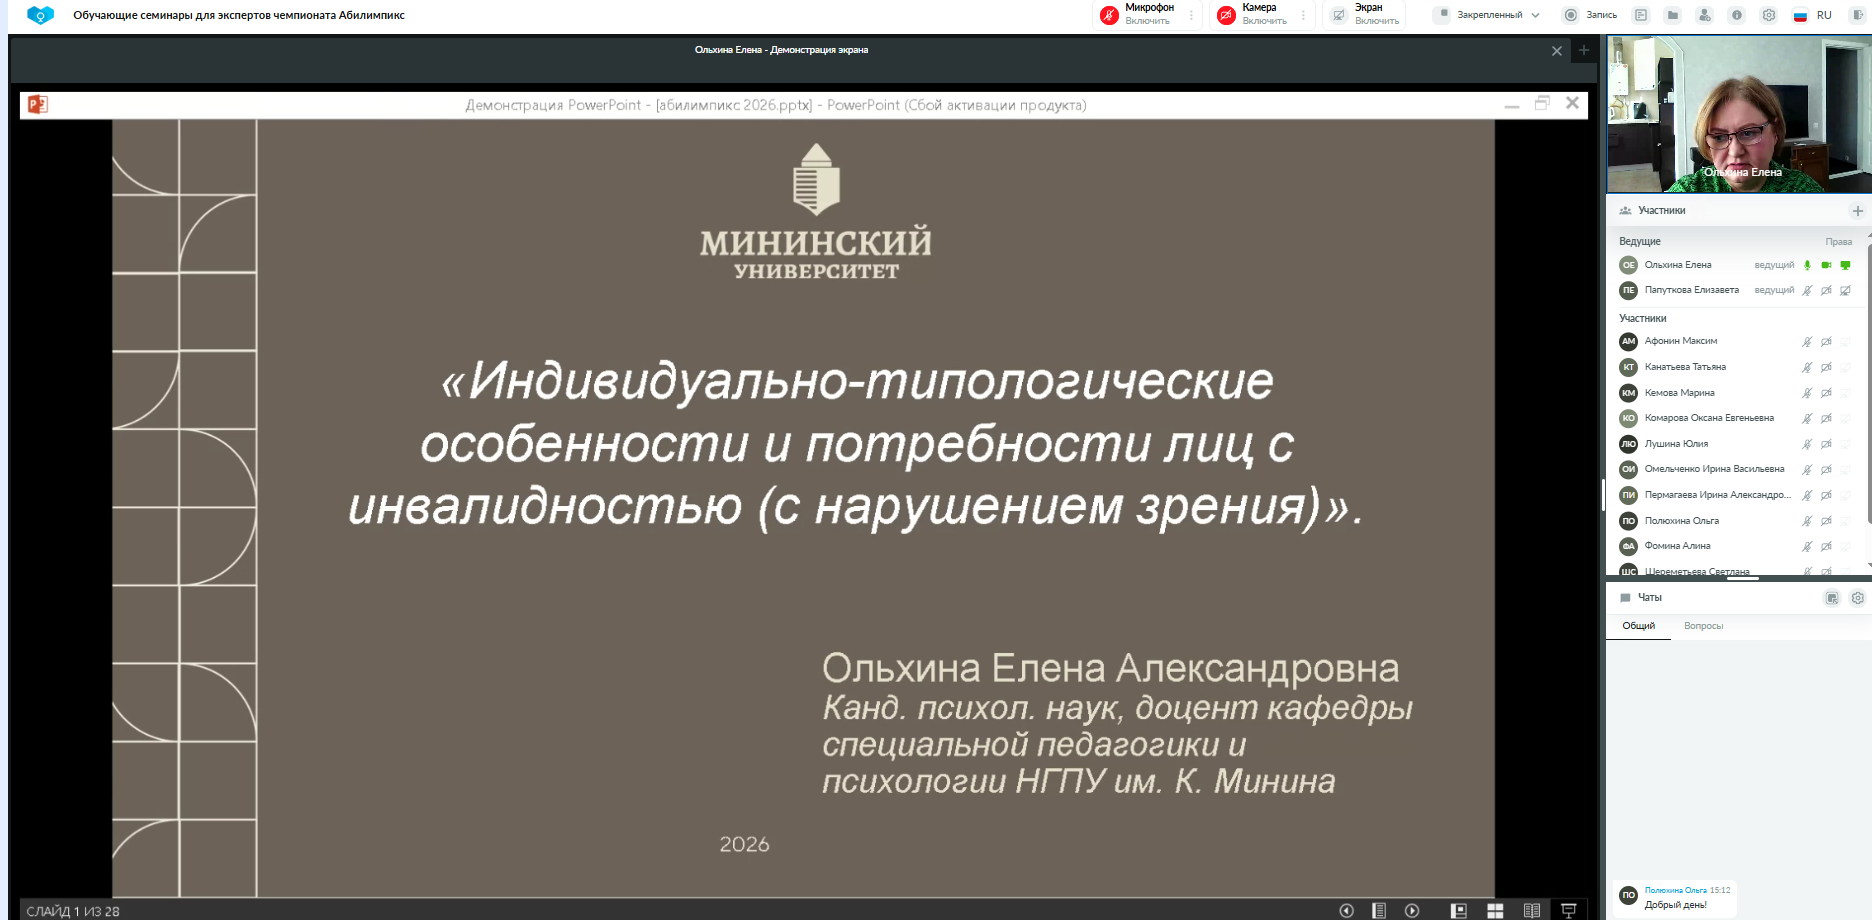
Task: Click the Запись record button
Action: [x=1590, y=15]
